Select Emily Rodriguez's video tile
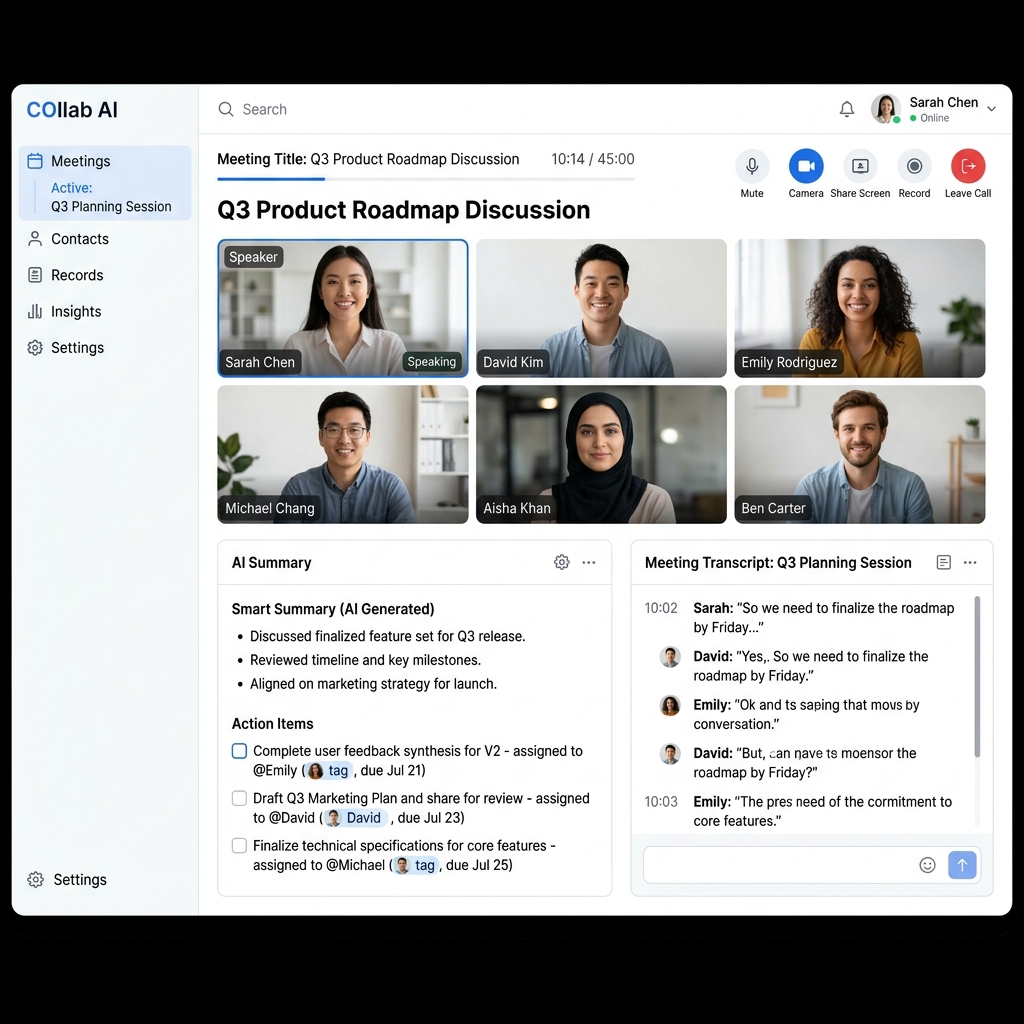The height and width of the screenshot is (1024, 1024). coord(859,308)
